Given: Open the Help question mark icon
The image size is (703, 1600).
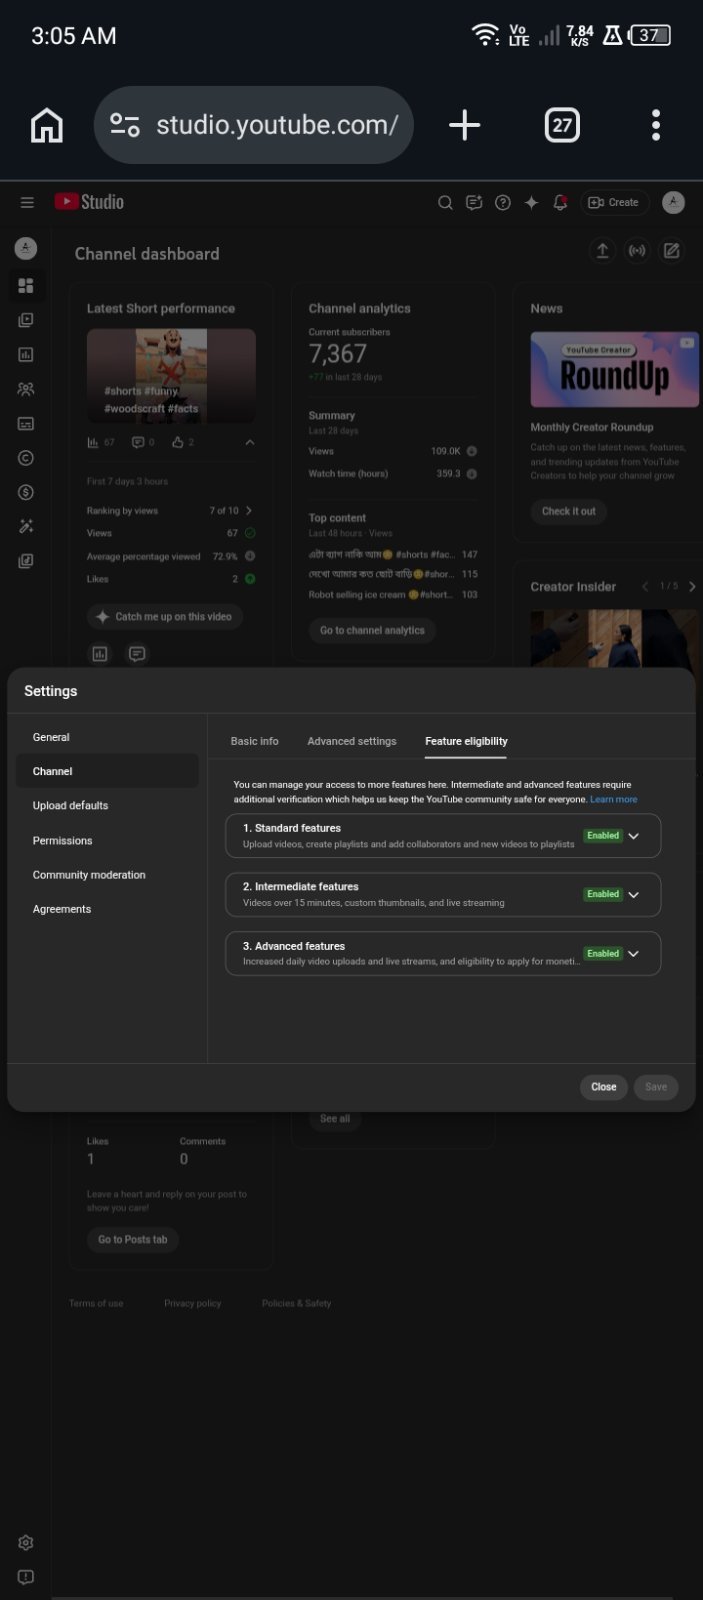Looking at the screenshot, I should click(x=503, y=202).
